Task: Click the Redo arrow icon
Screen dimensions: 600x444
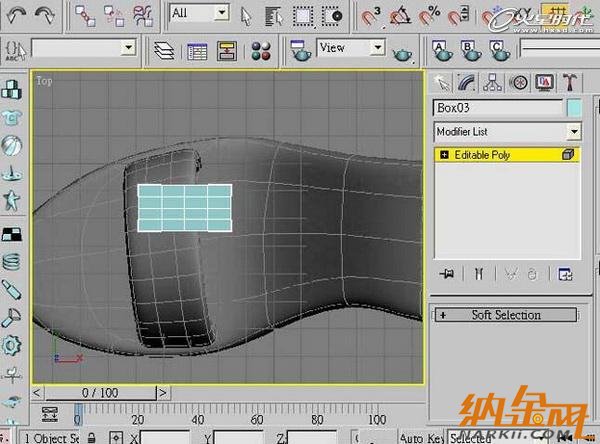Action: (46, 14)
